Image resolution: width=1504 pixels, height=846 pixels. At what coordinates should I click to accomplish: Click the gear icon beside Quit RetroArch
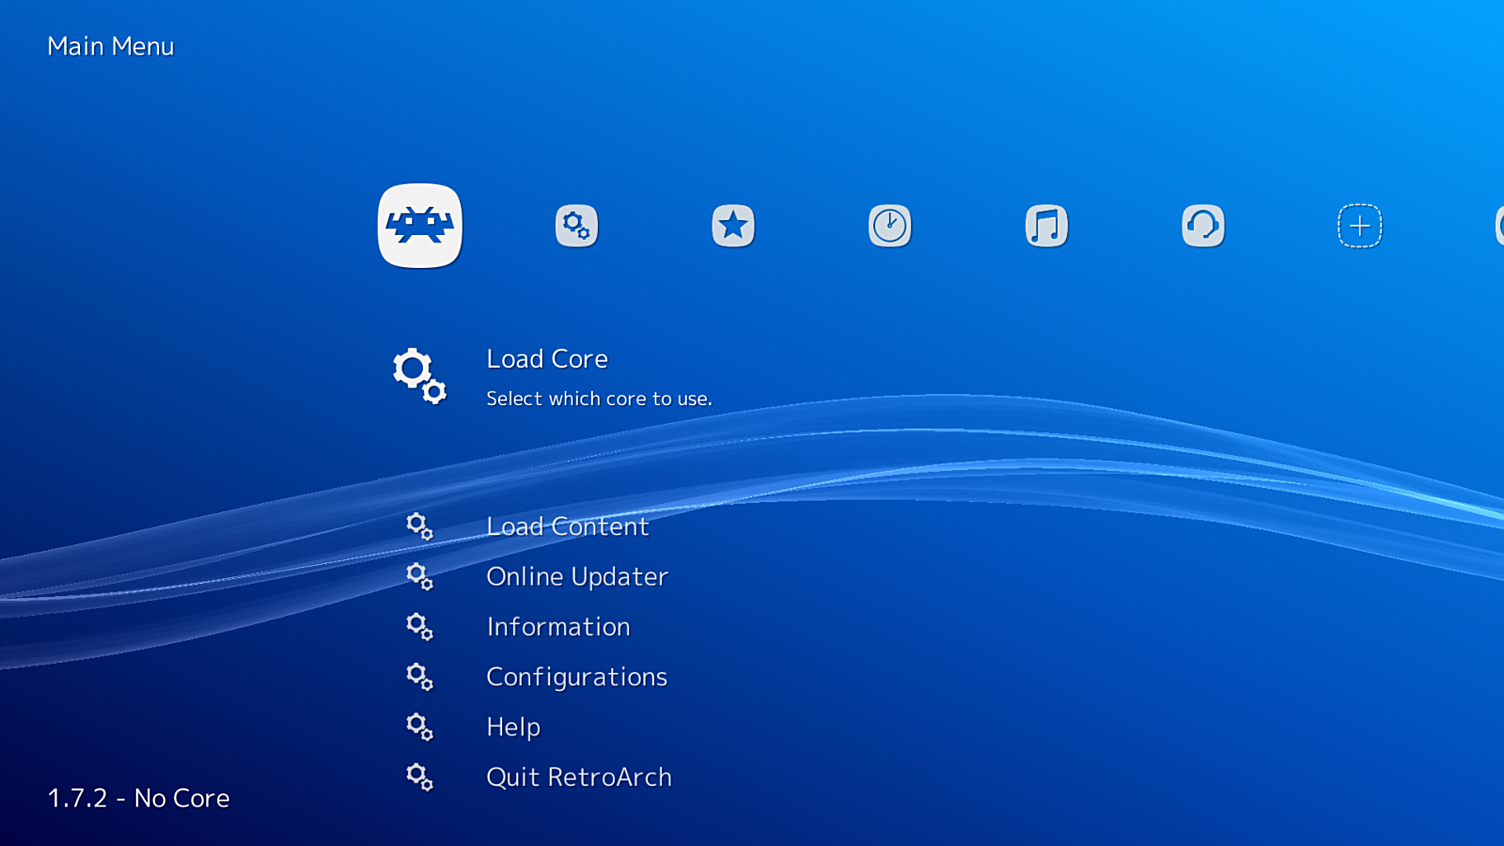tap(419, 777)
